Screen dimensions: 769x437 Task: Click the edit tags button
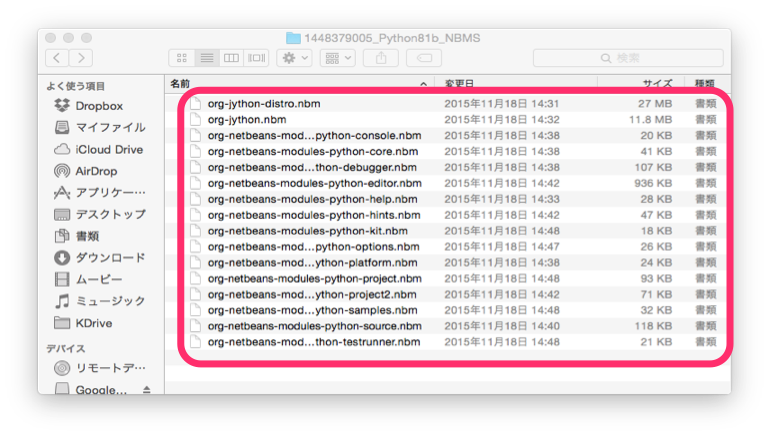pos(424,58)
